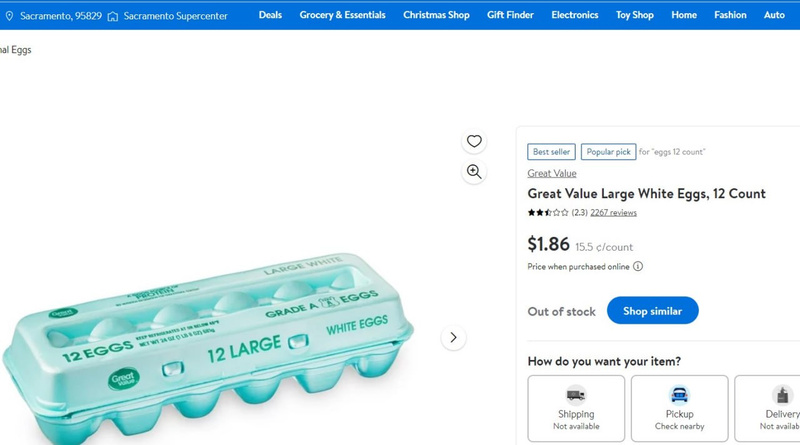
Task: Click the Shop similar button
Action: (x=652, y=311)
